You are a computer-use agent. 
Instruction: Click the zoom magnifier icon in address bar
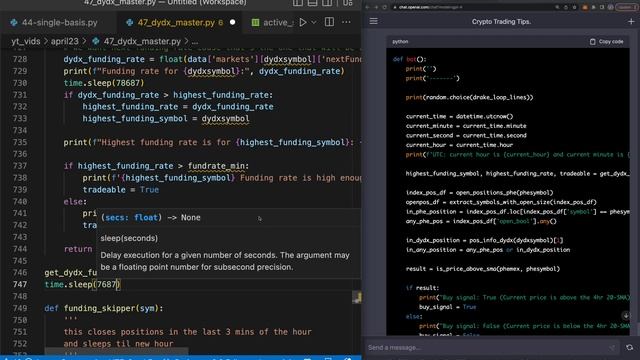(x=557, y=7)
